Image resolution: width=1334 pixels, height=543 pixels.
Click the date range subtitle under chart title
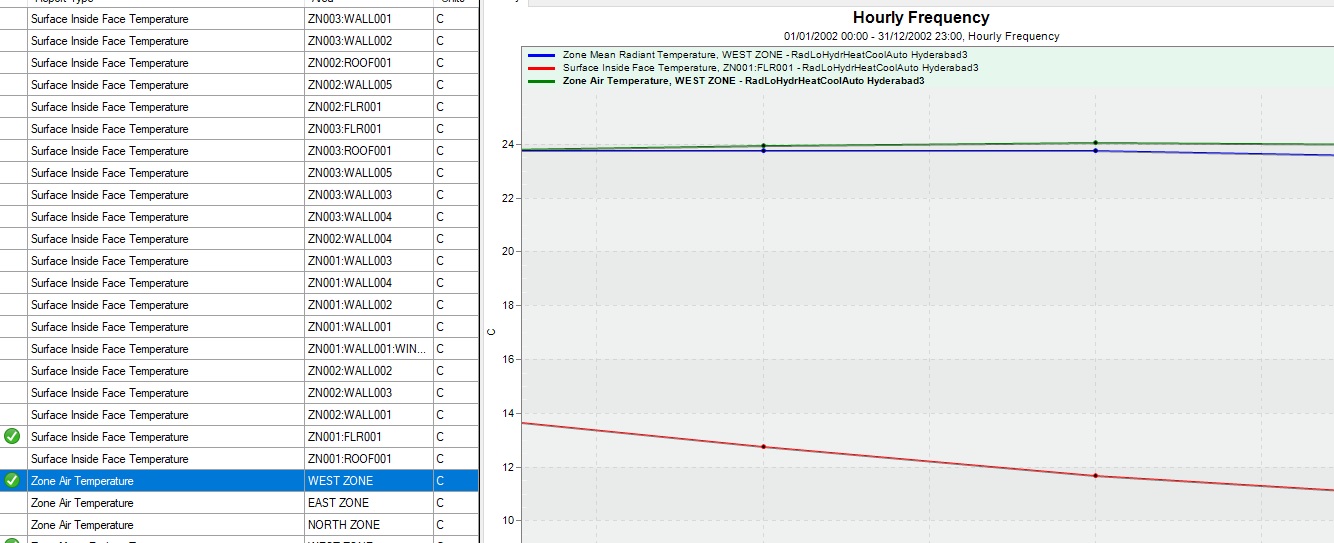[x=921, y=36]
